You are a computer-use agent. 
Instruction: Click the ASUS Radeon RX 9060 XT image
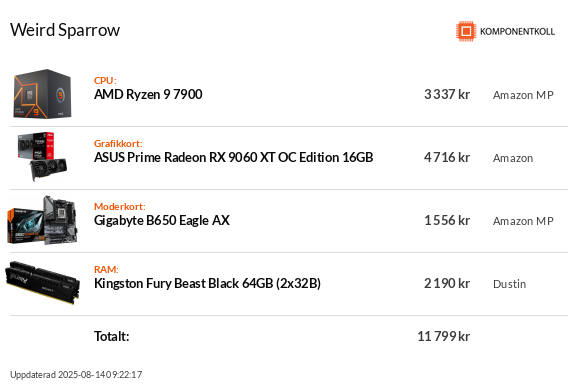(42, 157)
